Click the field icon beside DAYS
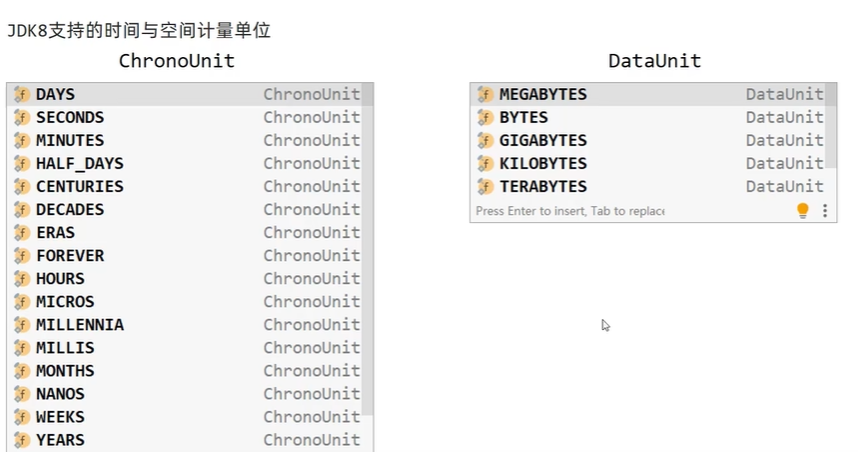The width and height of the screenshot is (858, 452). click(22, 95)
